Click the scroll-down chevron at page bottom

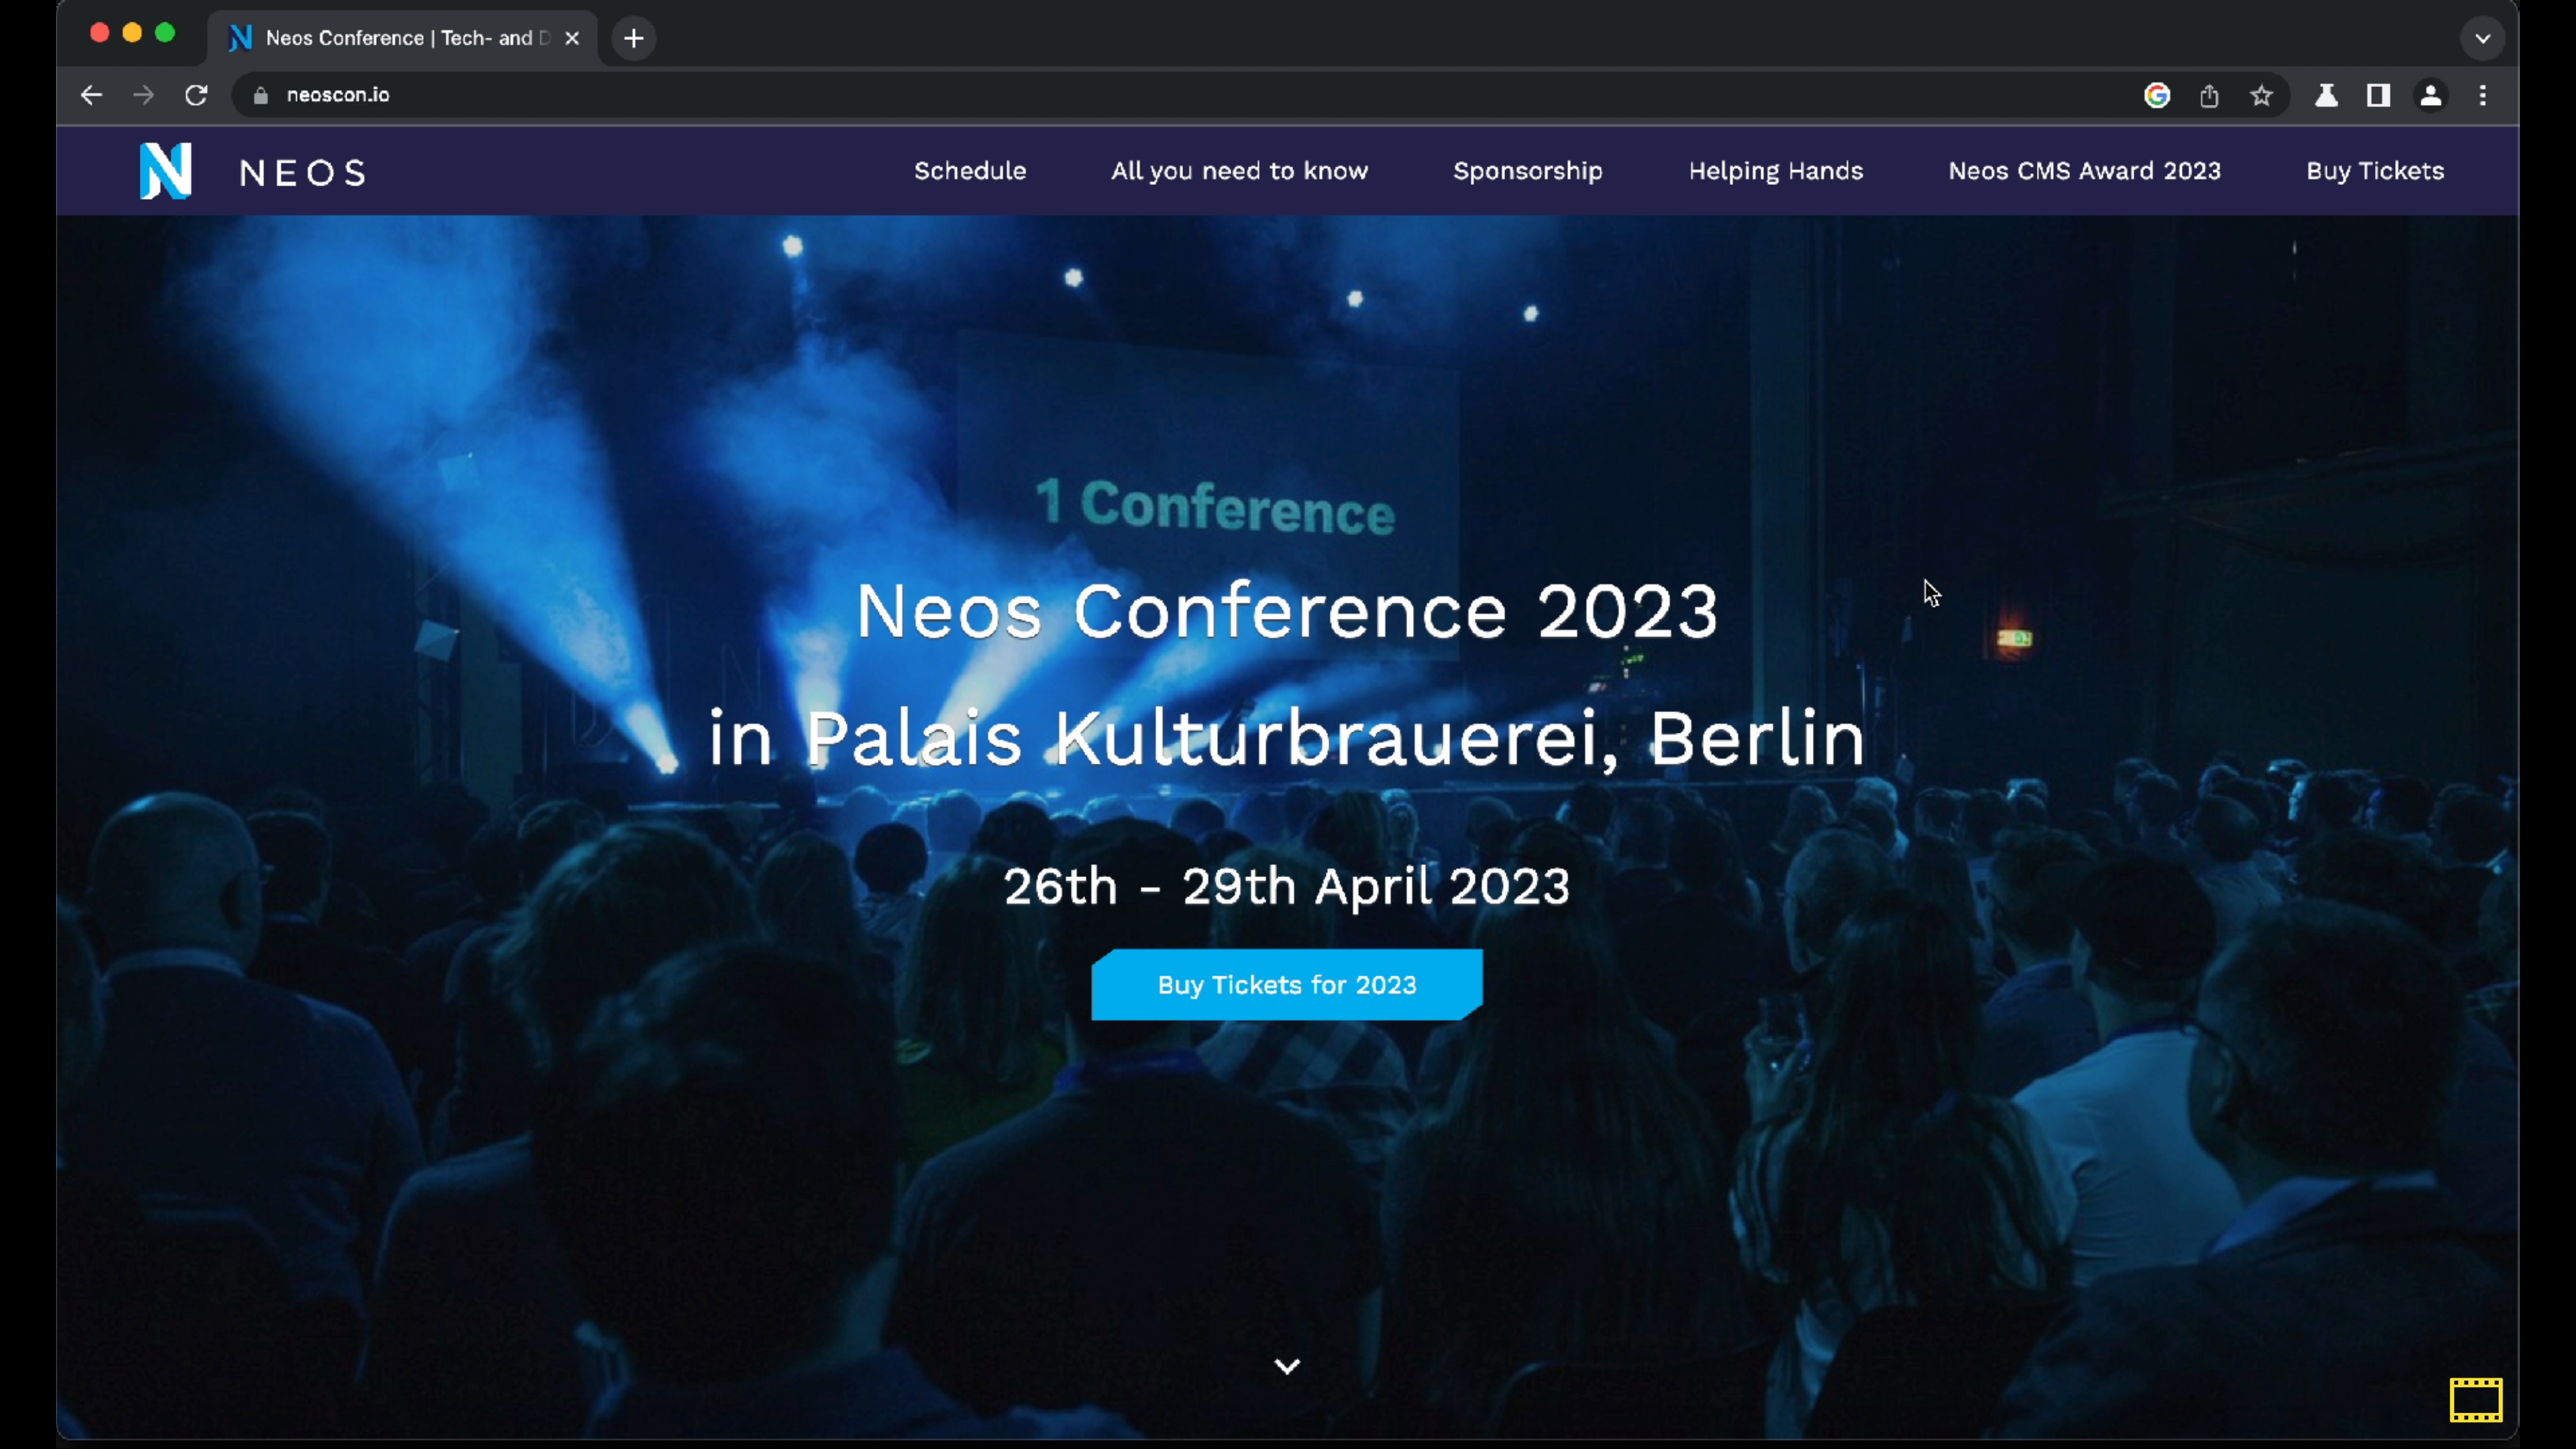pyautogui.click(x=1287, y=1366)
